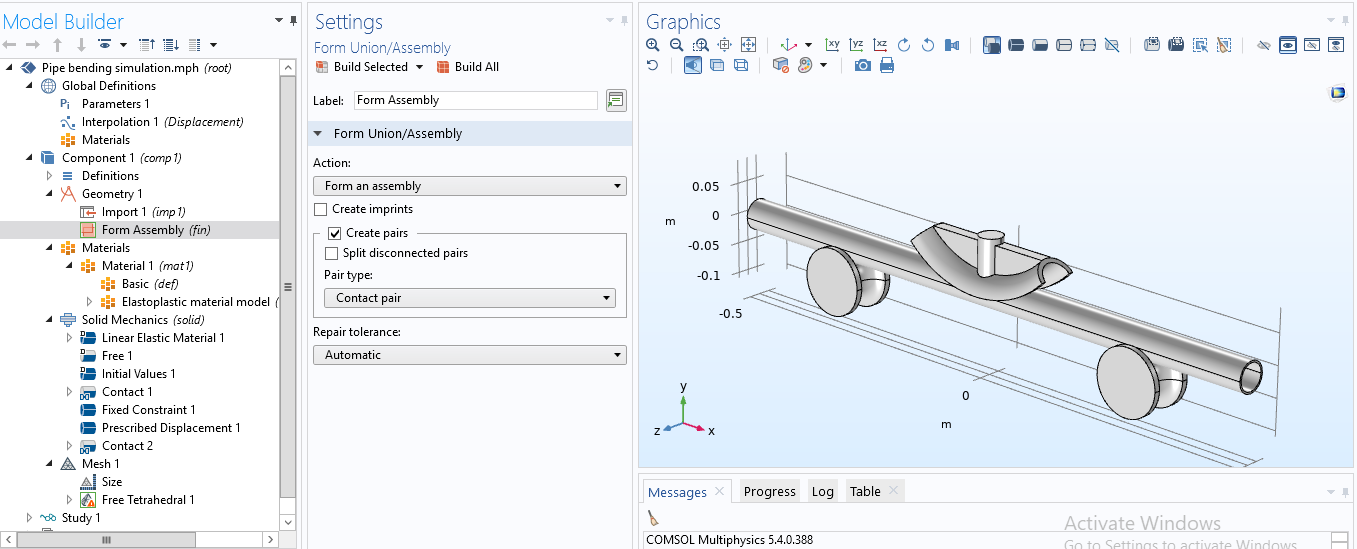This screenshot has height=549, width=1357.
Task: Click the Reset icon in Graphics toolbar
Action: (x=653, y=65)
